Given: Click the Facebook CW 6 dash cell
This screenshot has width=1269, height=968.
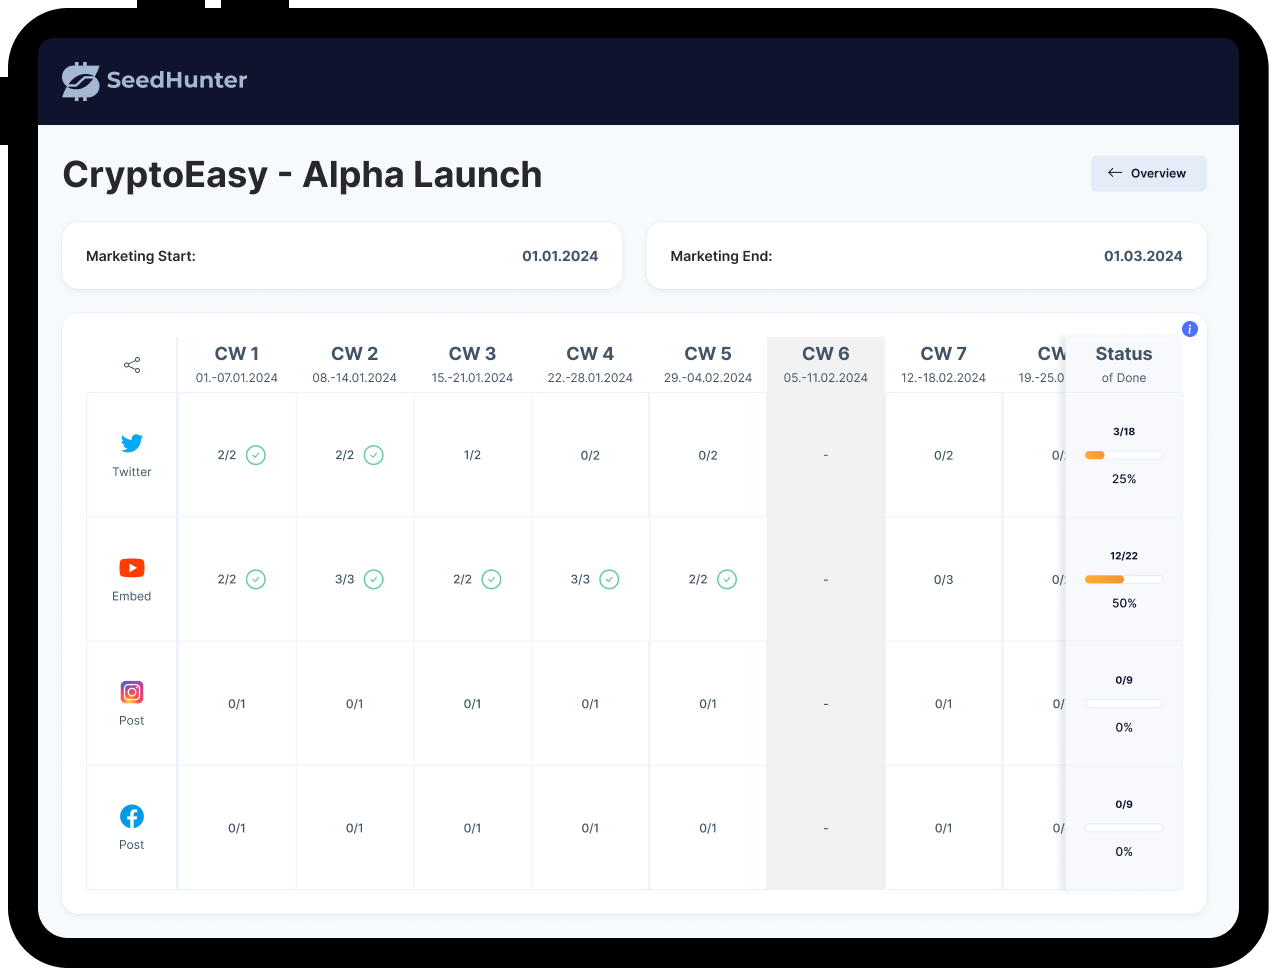Looking at the screenshot, I should coord(826,828).
